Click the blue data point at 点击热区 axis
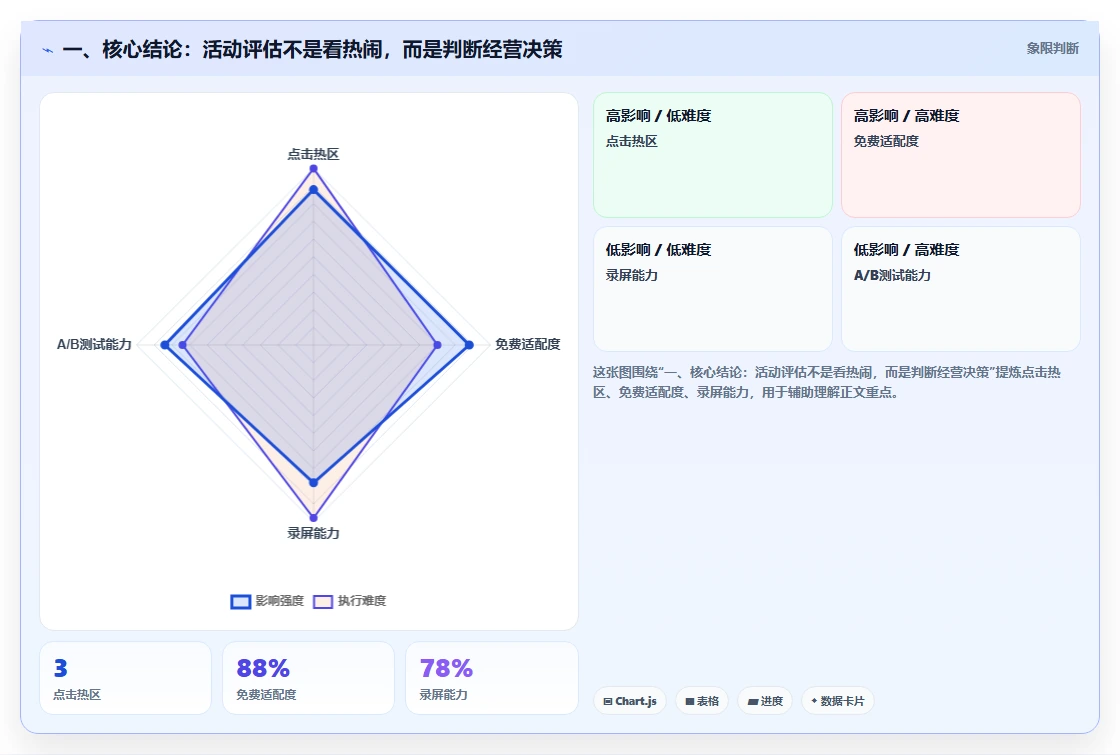The width and height of the screenshot is (1120, 755). tap(314, 189)
